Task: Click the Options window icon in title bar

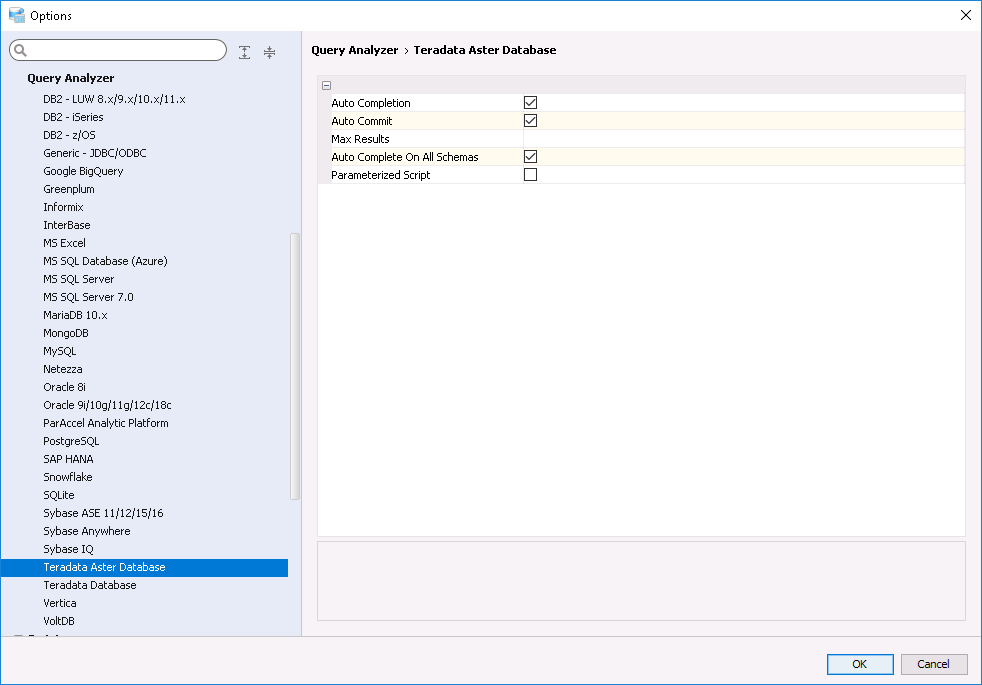Action: [x=16, y=15]
